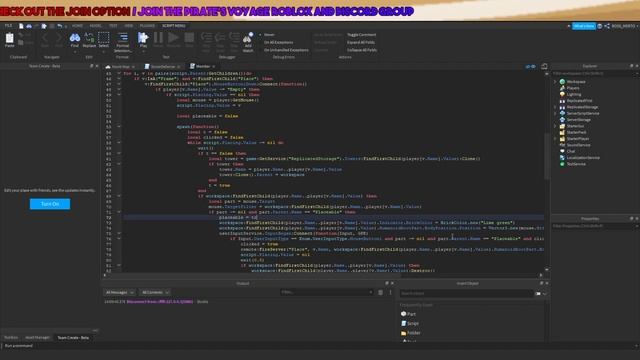
Task: Click the Add Watch icon
Action: point(248,38)
